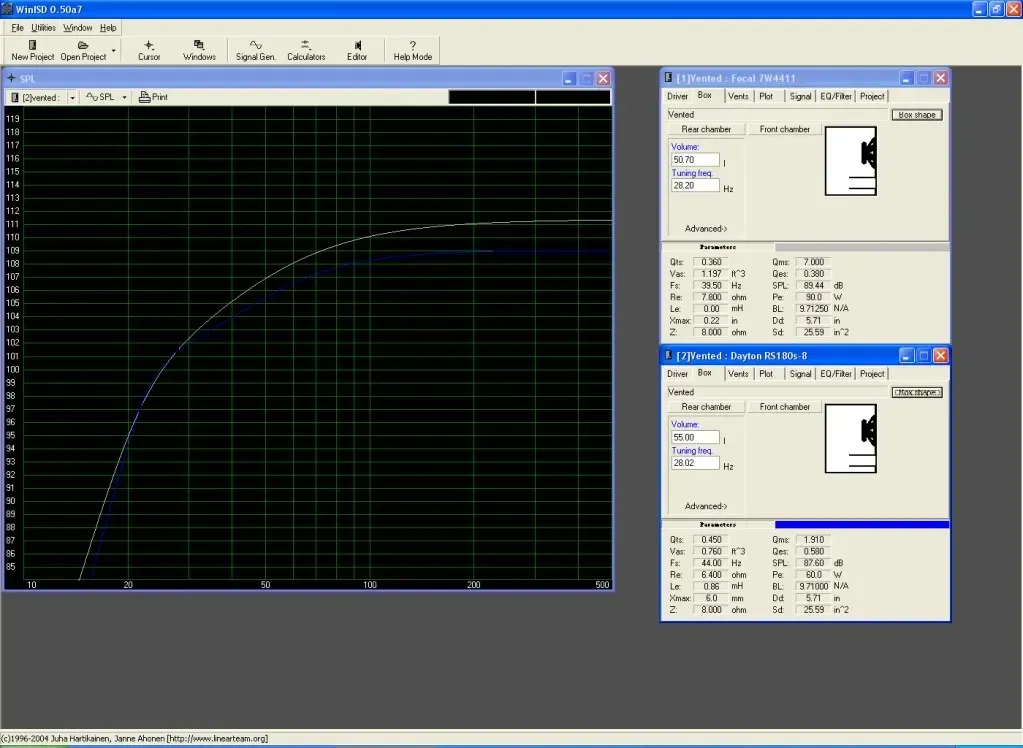Expand the SPL graph type dropdown
Screen dimensions: 1023x748
click(x=124, y=97)
